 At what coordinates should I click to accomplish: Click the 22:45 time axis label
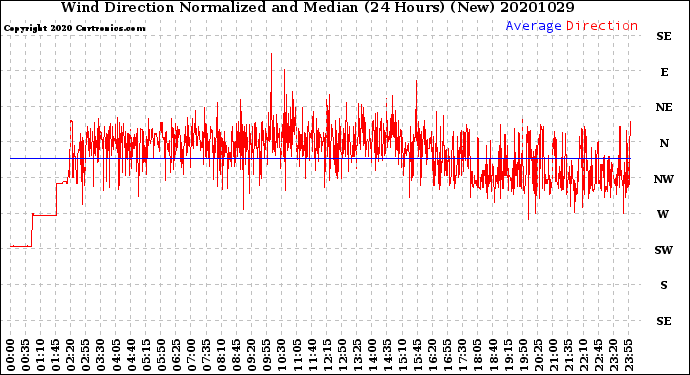coord(598,355)
